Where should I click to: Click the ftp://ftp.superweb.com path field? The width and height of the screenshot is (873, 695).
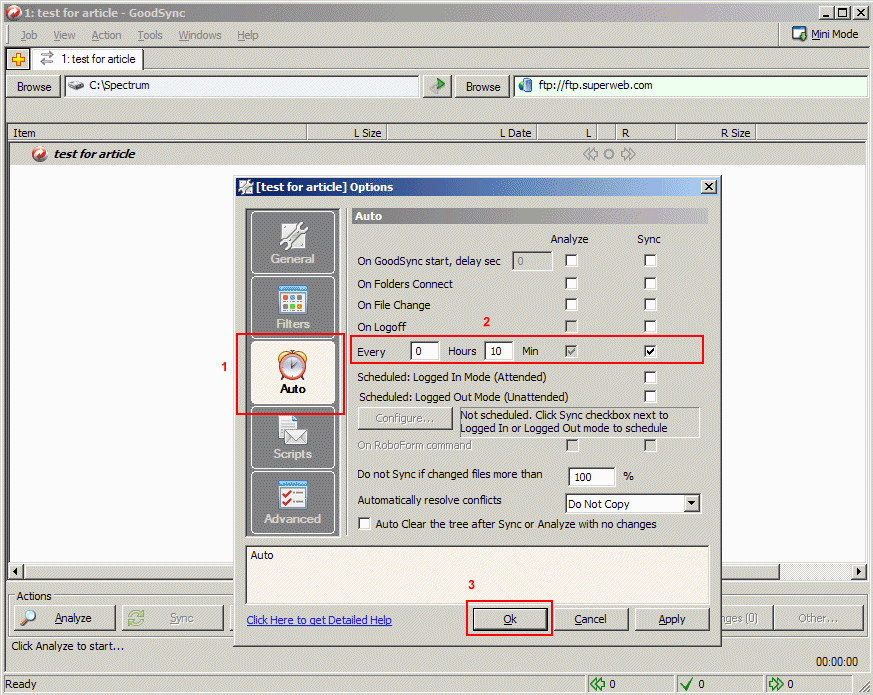point(690,86)
